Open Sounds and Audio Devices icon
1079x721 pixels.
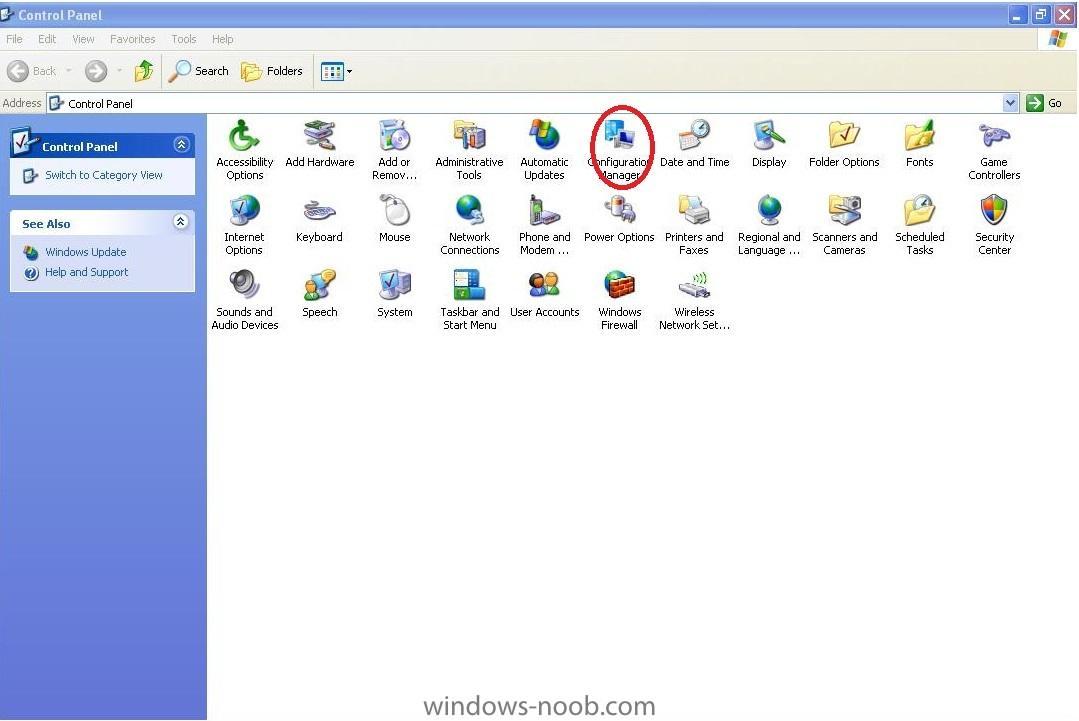click(244, 300)
